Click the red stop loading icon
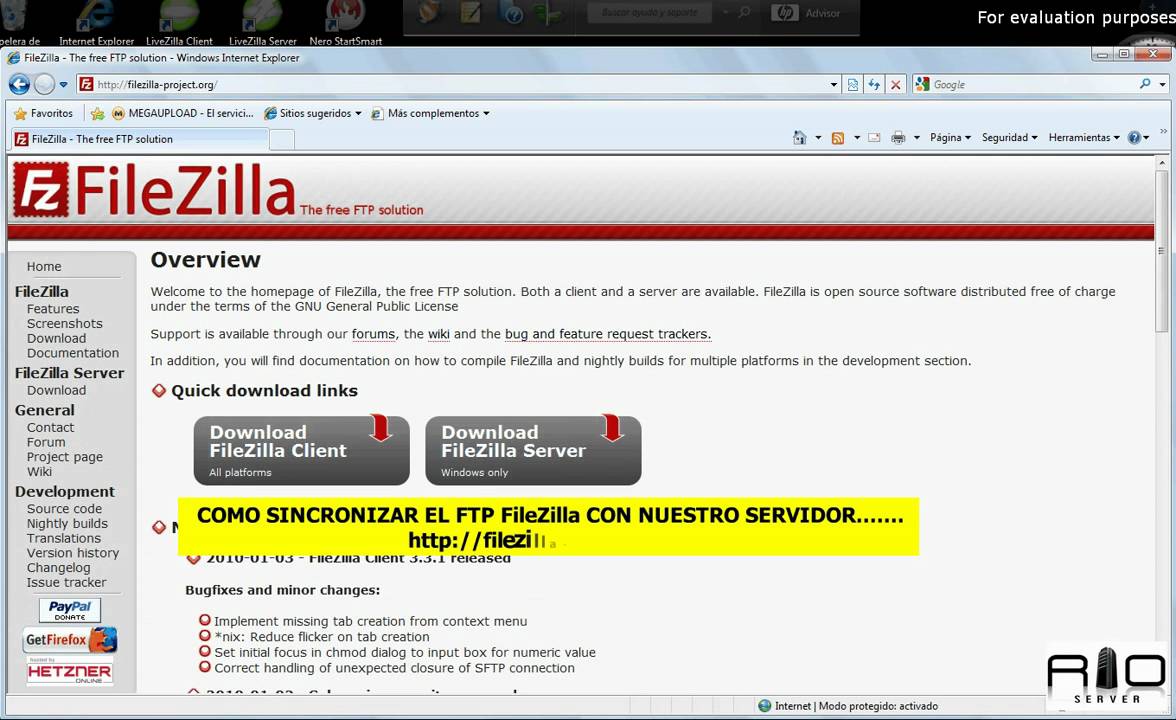 coord(896,85)
